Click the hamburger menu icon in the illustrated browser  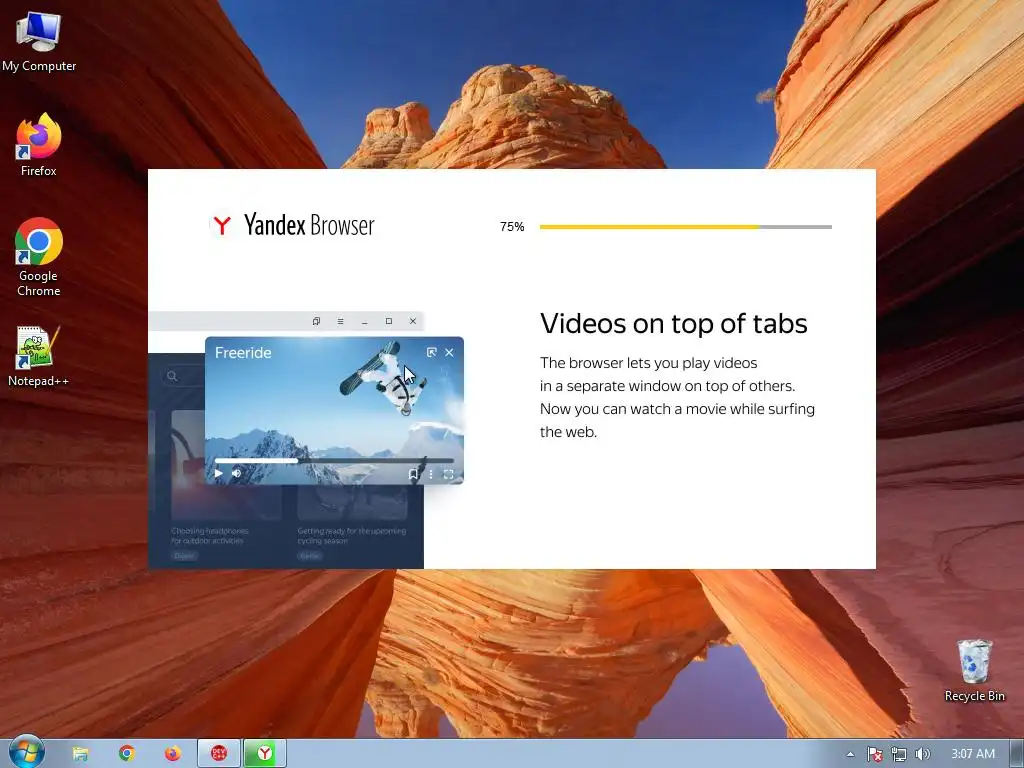pyautogui.click(x=340, y=321)
